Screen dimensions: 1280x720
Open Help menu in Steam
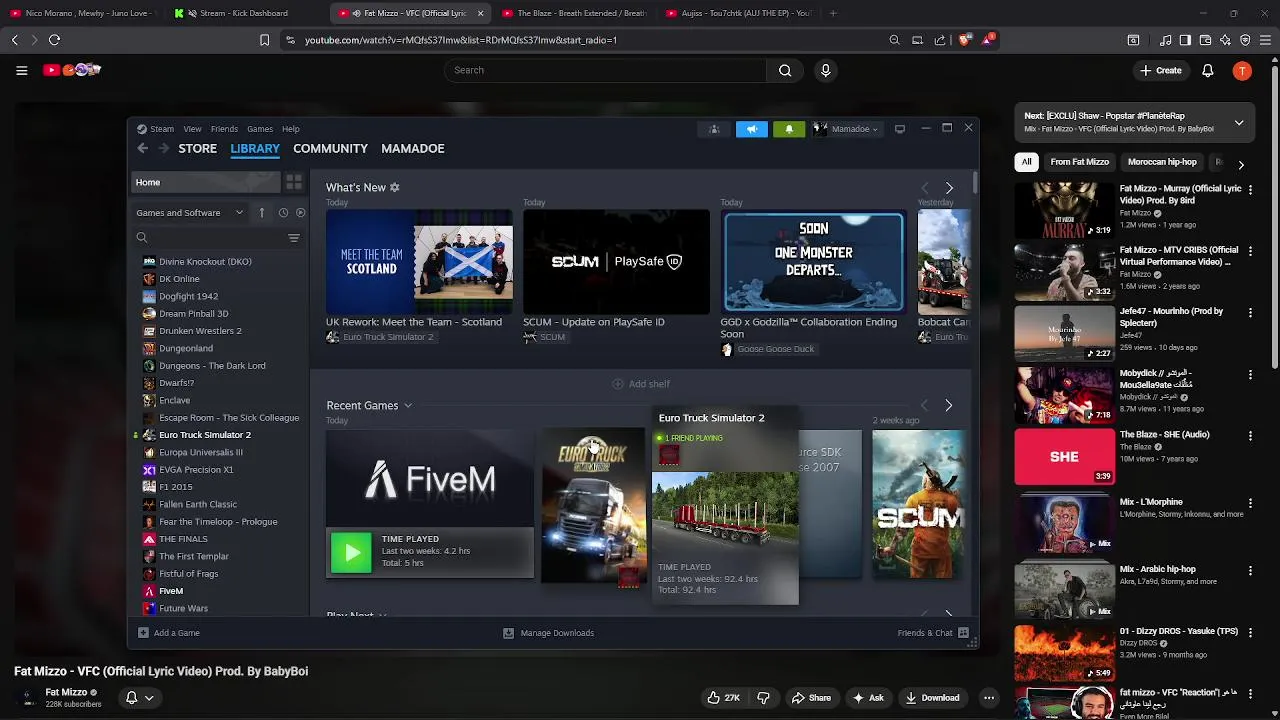(290, 129)
